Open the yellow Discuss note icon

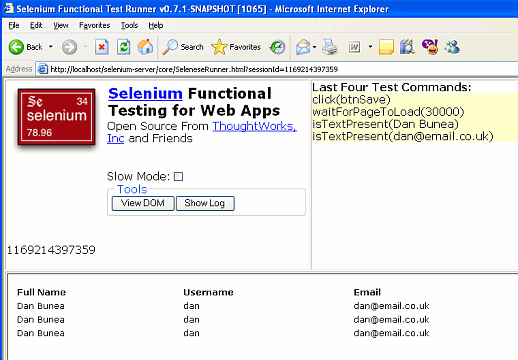pyautogui.click(x=386, y=47)
